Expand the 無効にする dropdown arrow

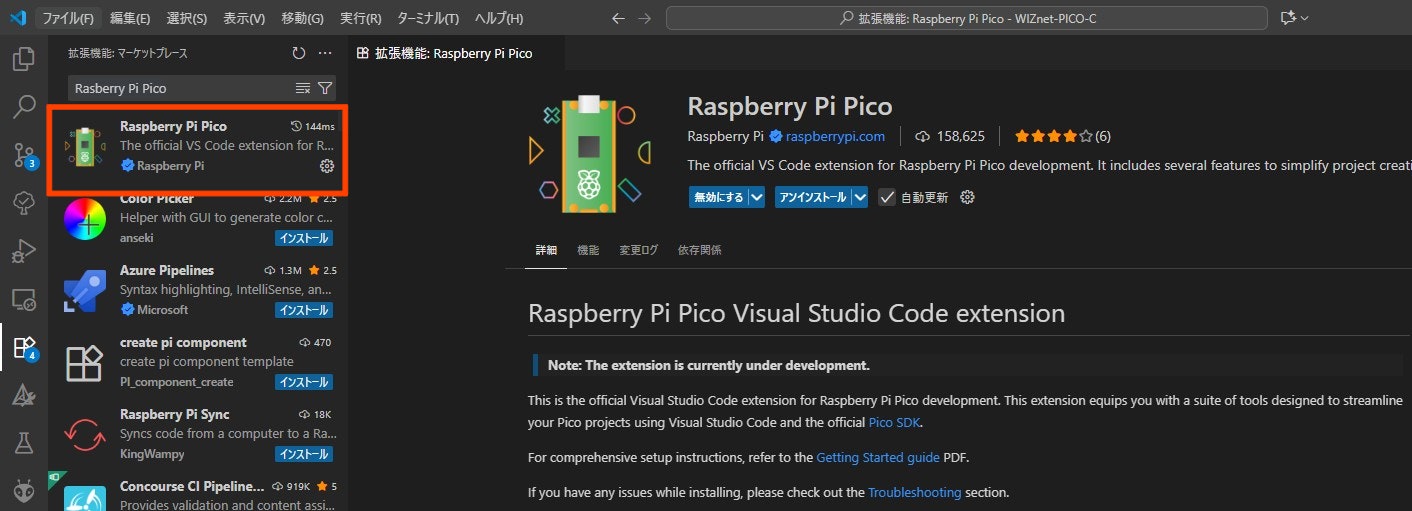[757, 197]
